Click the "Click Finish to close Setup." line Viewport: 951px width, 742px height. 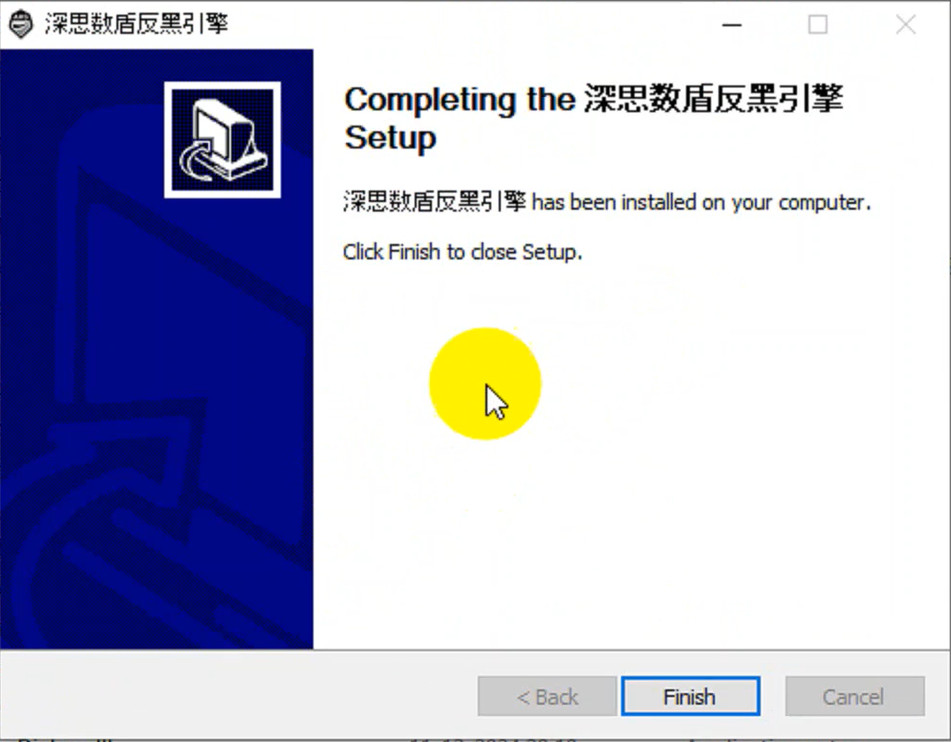(462, 252)
